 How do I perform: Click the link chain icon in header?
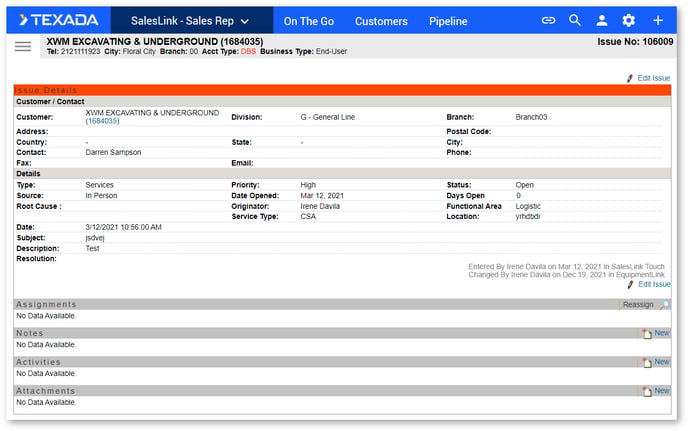pyautogui.click(x=548, y=20)
